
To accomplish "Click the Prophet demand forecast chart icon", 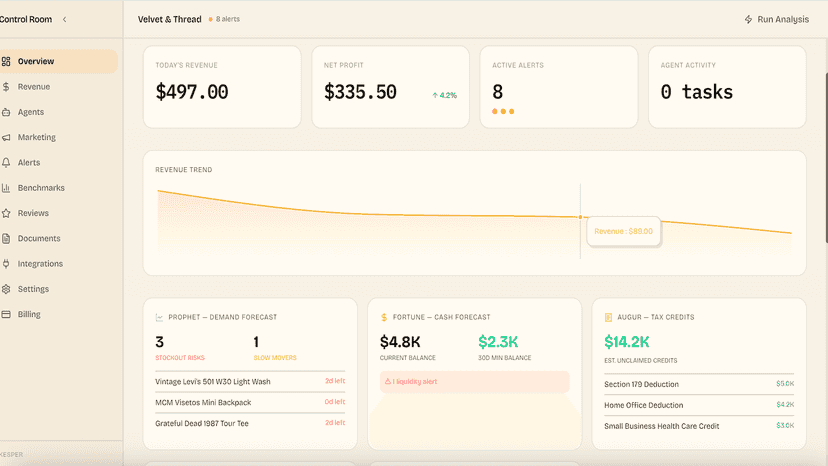I will (x=159, y=318).
